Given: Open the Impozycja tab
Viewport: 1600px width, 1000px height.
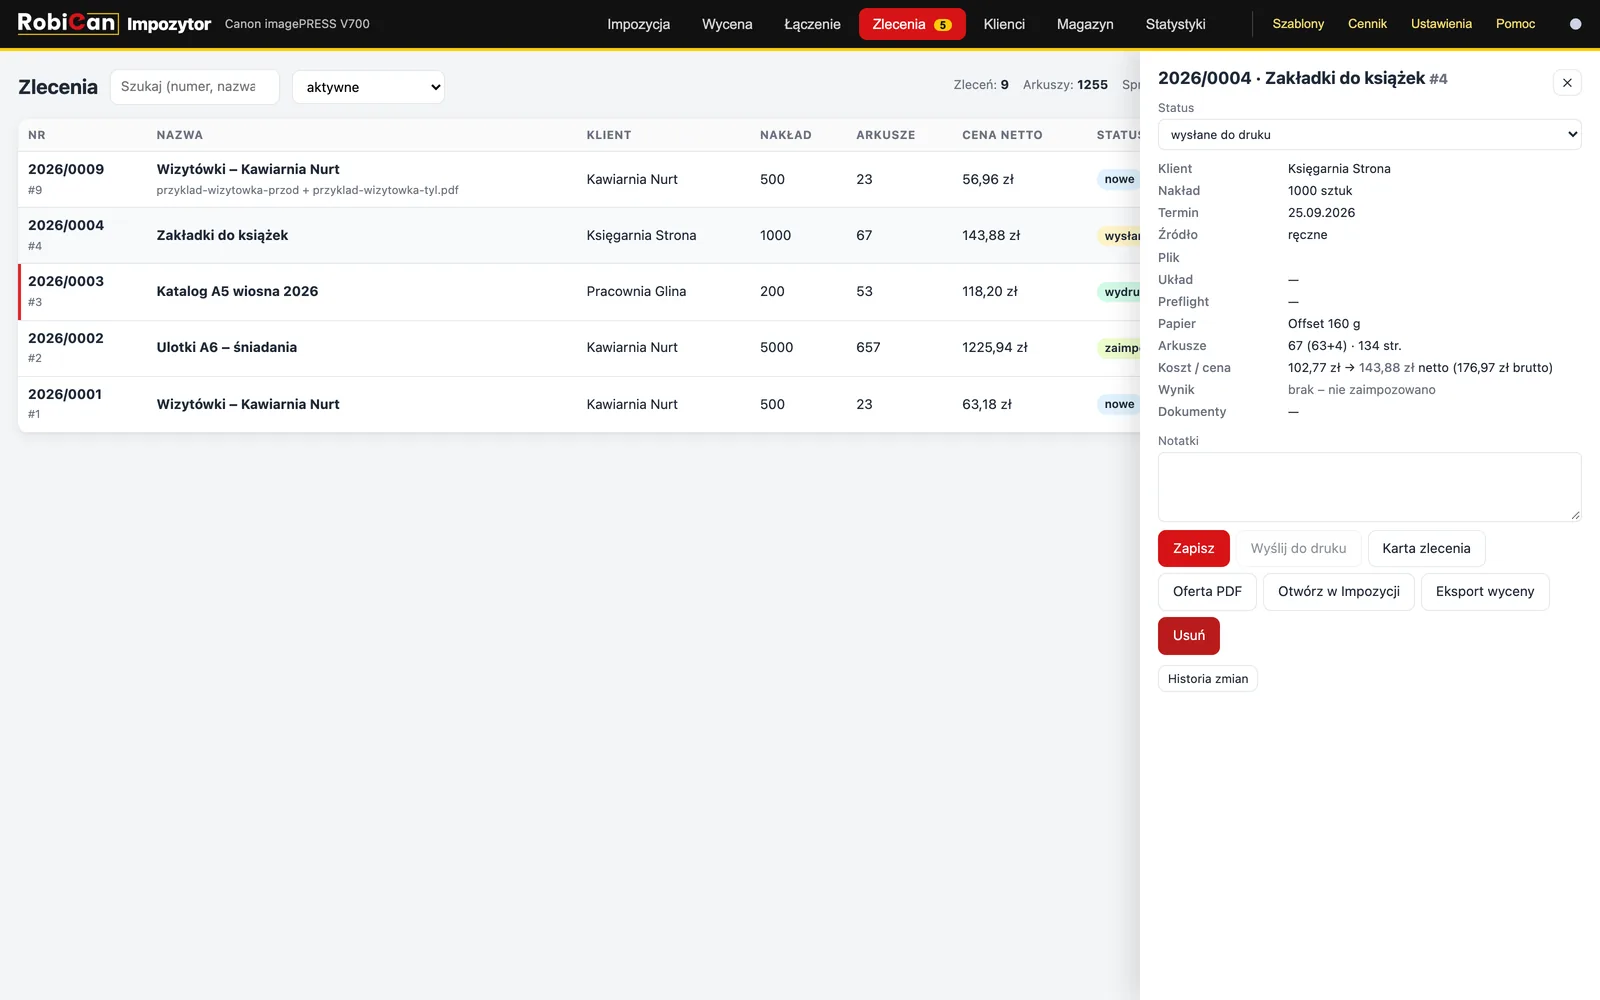Looking at the screenshot, I should coord(638,24).
